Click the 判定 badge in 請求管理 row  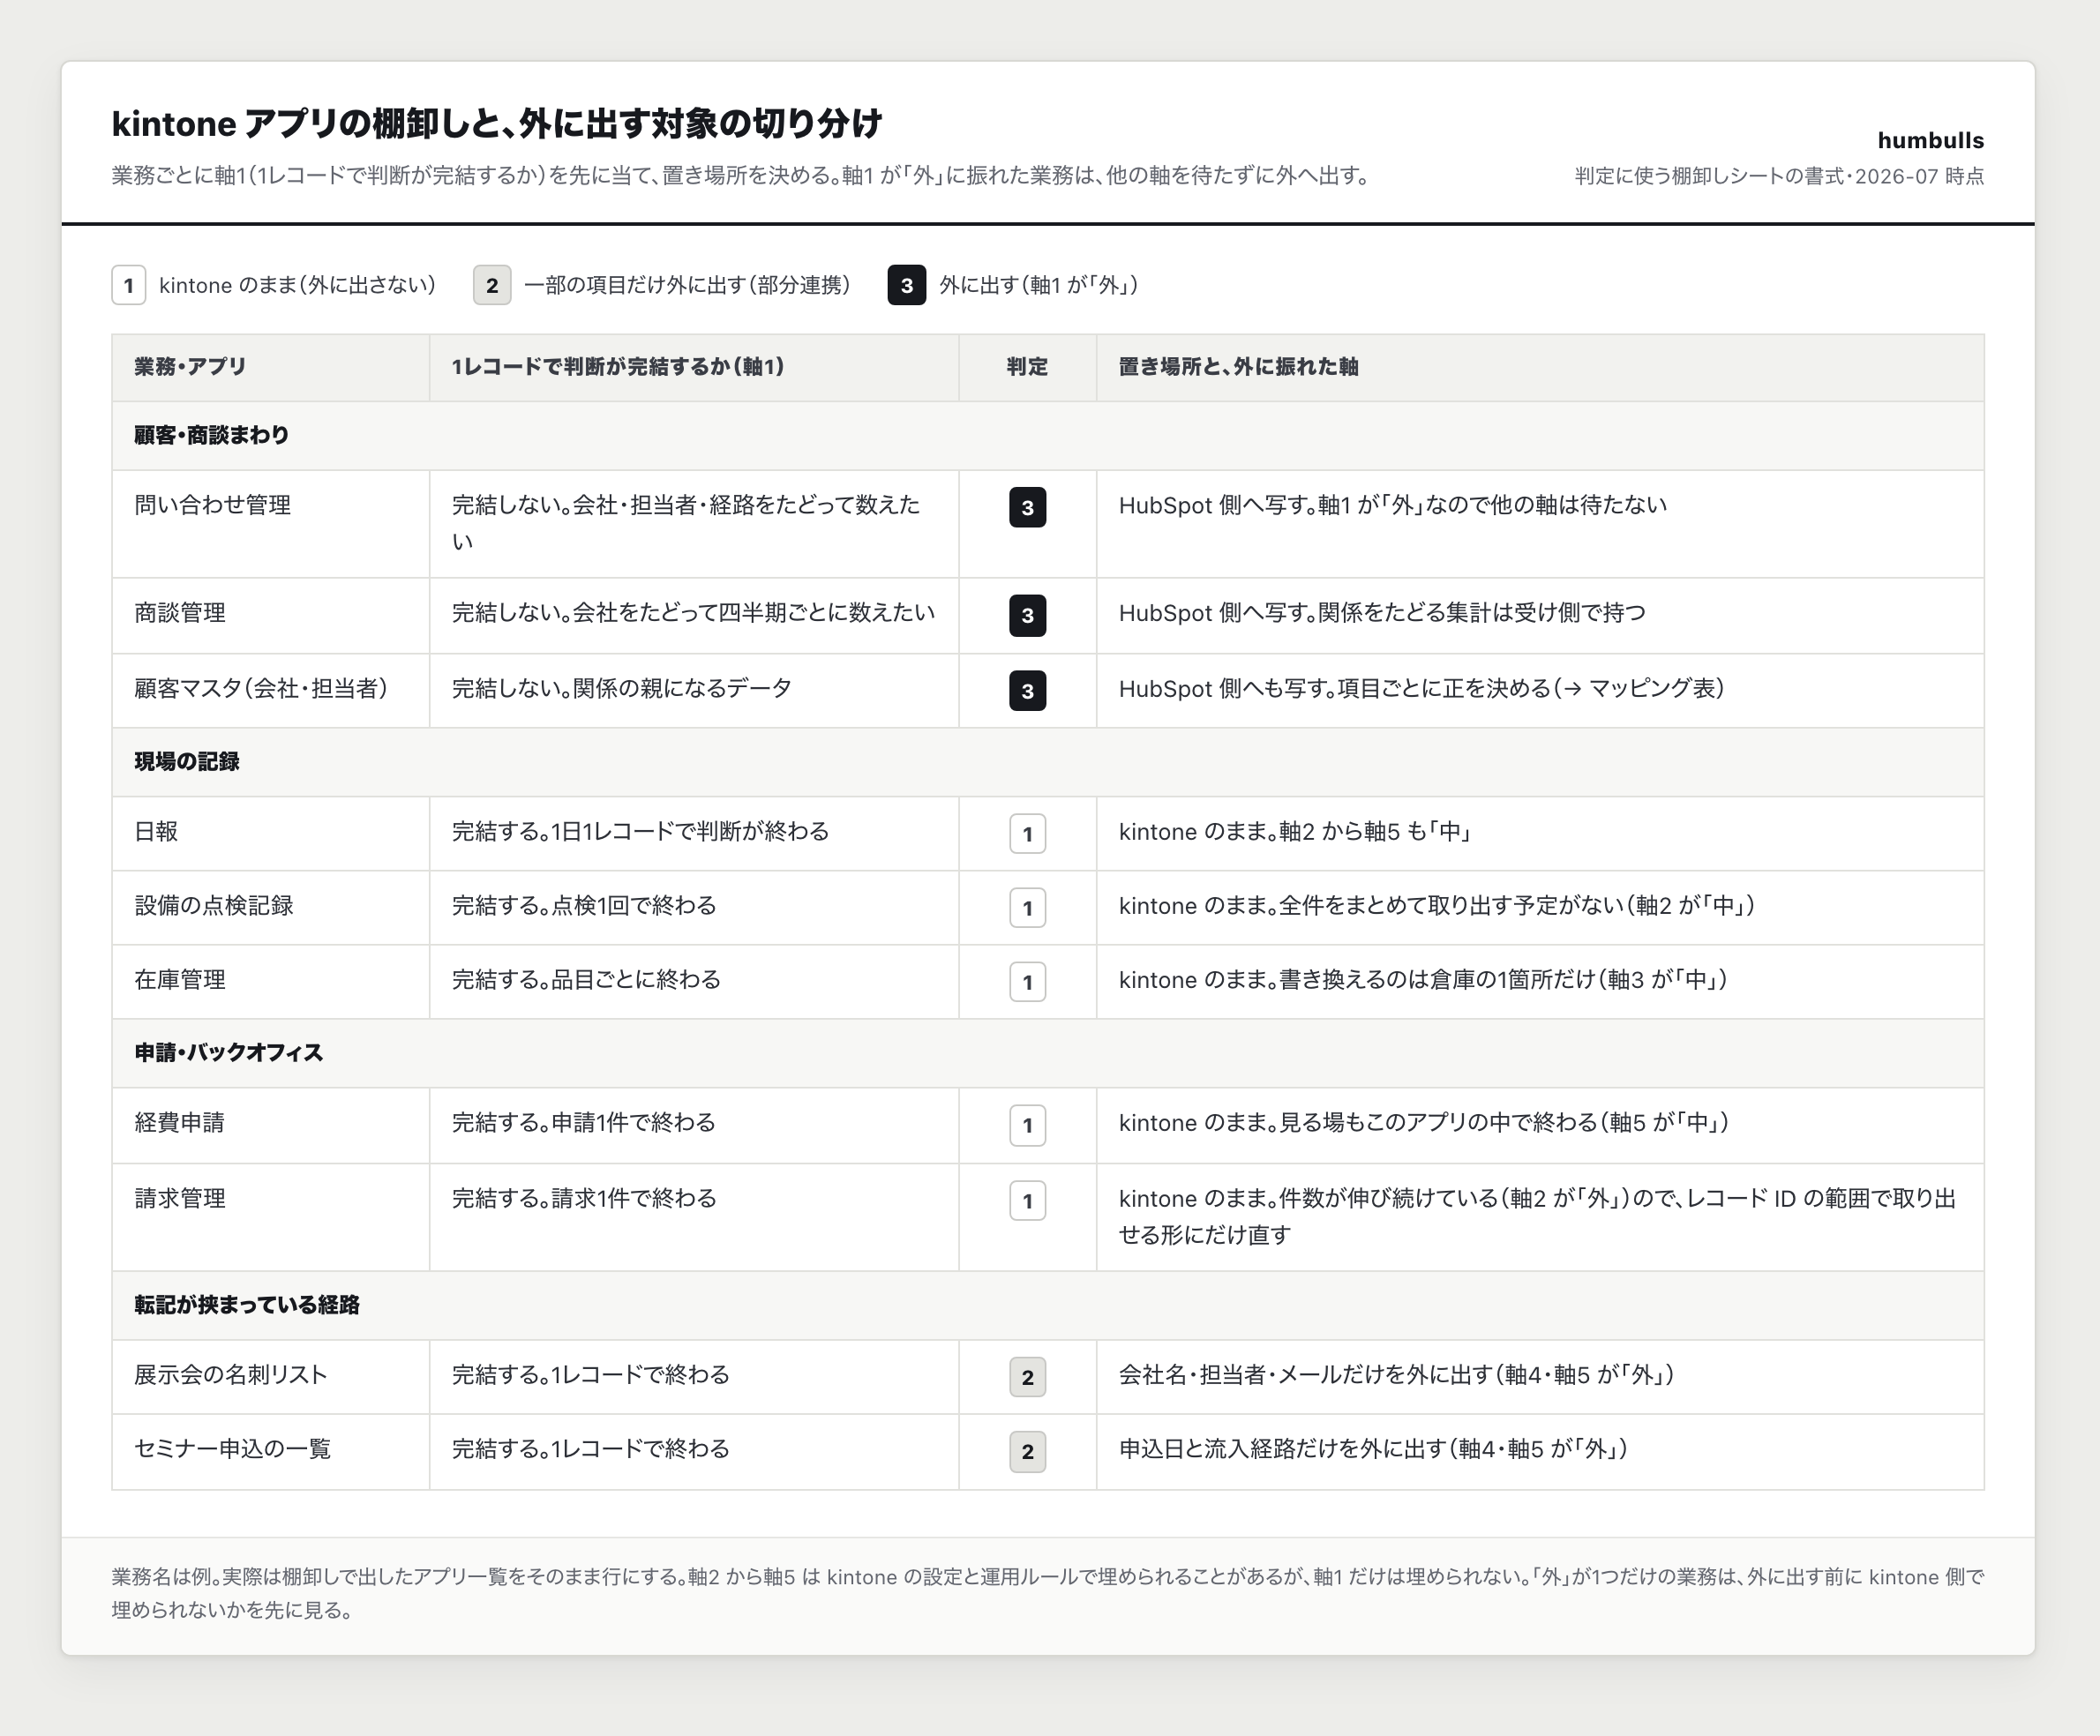(1027, 1201)
